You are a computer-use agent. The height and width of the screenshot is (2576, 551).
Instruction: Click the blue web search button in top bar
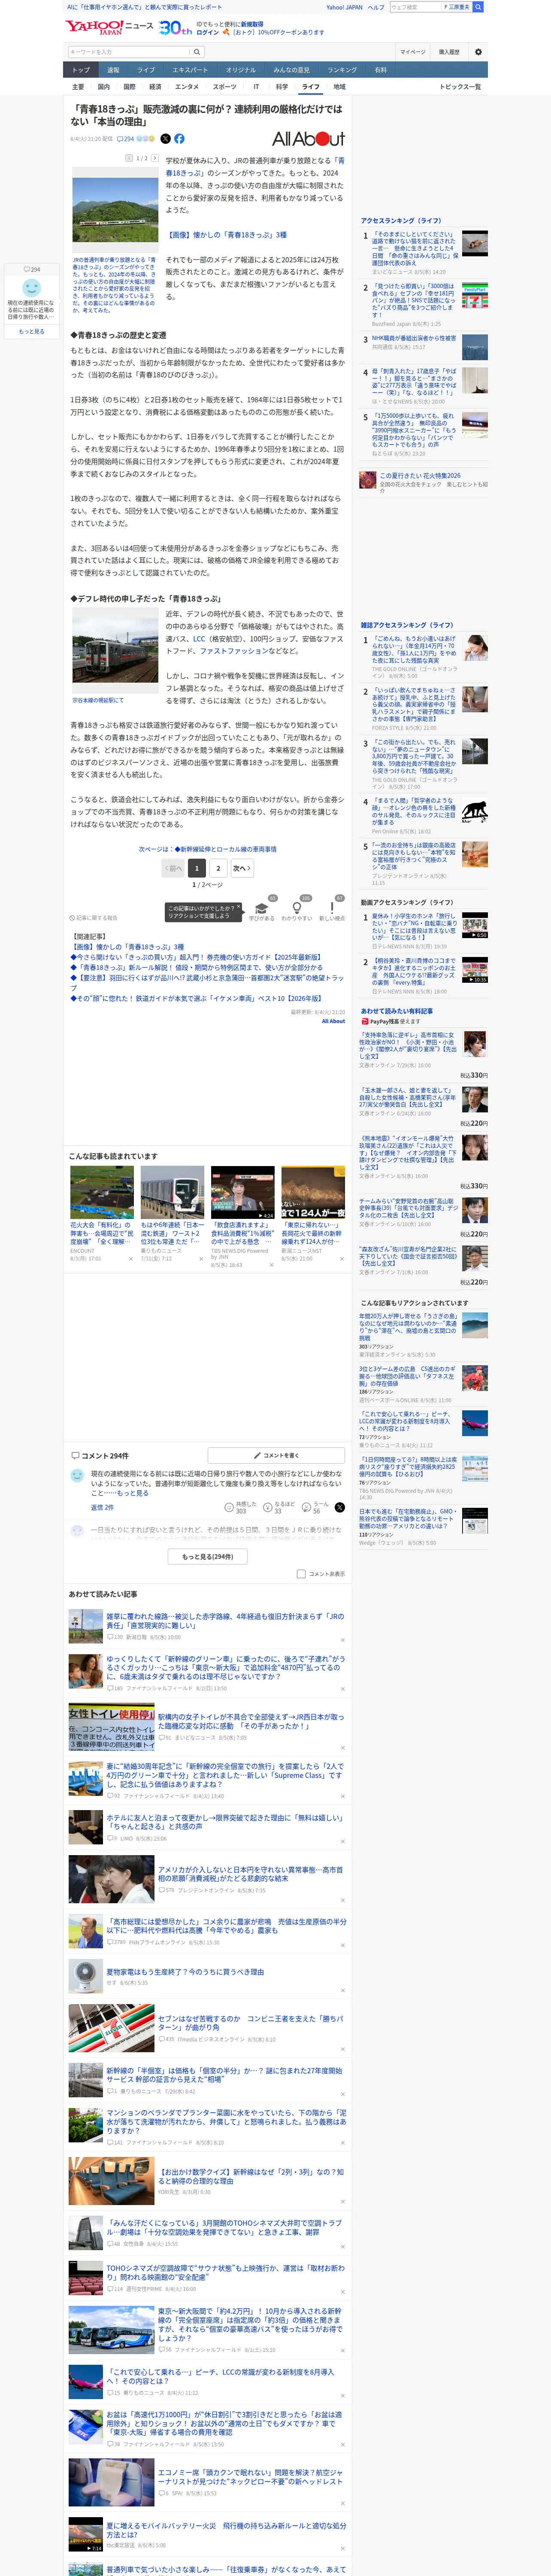(x=478, y=7)
